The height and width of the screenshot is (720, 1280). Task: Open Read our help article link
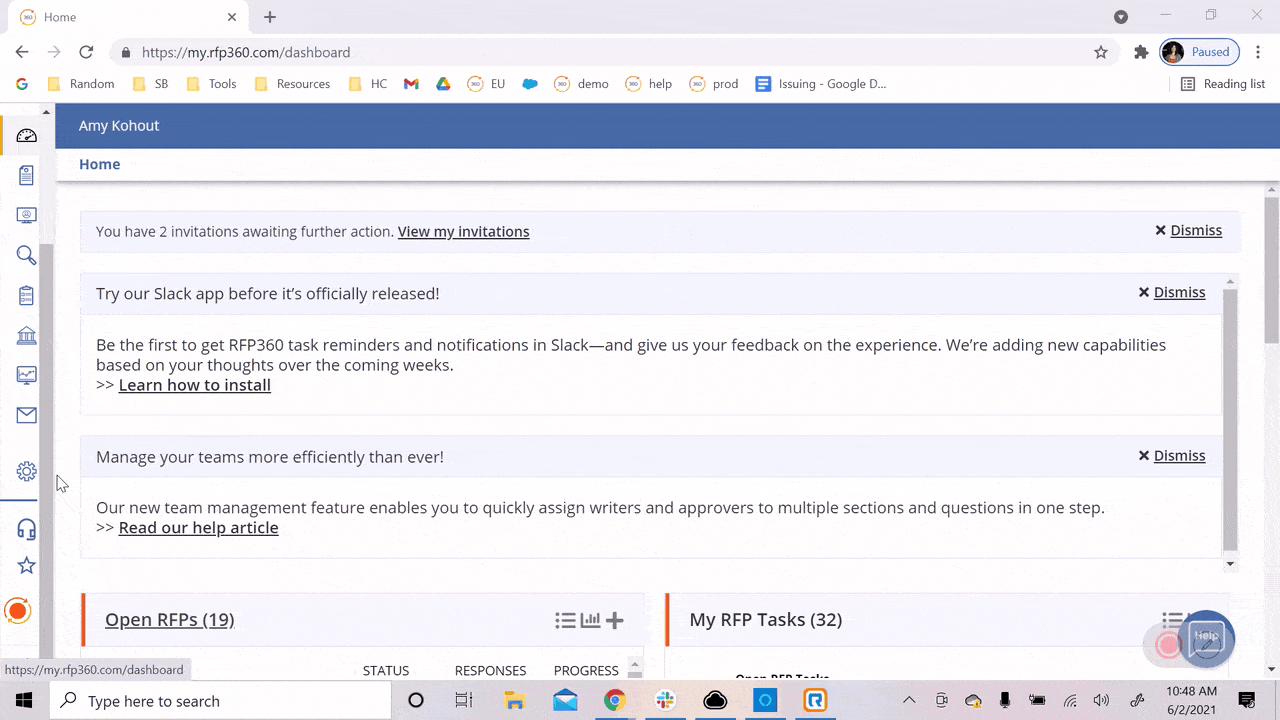pyautogui.click(x=199, y=528)
